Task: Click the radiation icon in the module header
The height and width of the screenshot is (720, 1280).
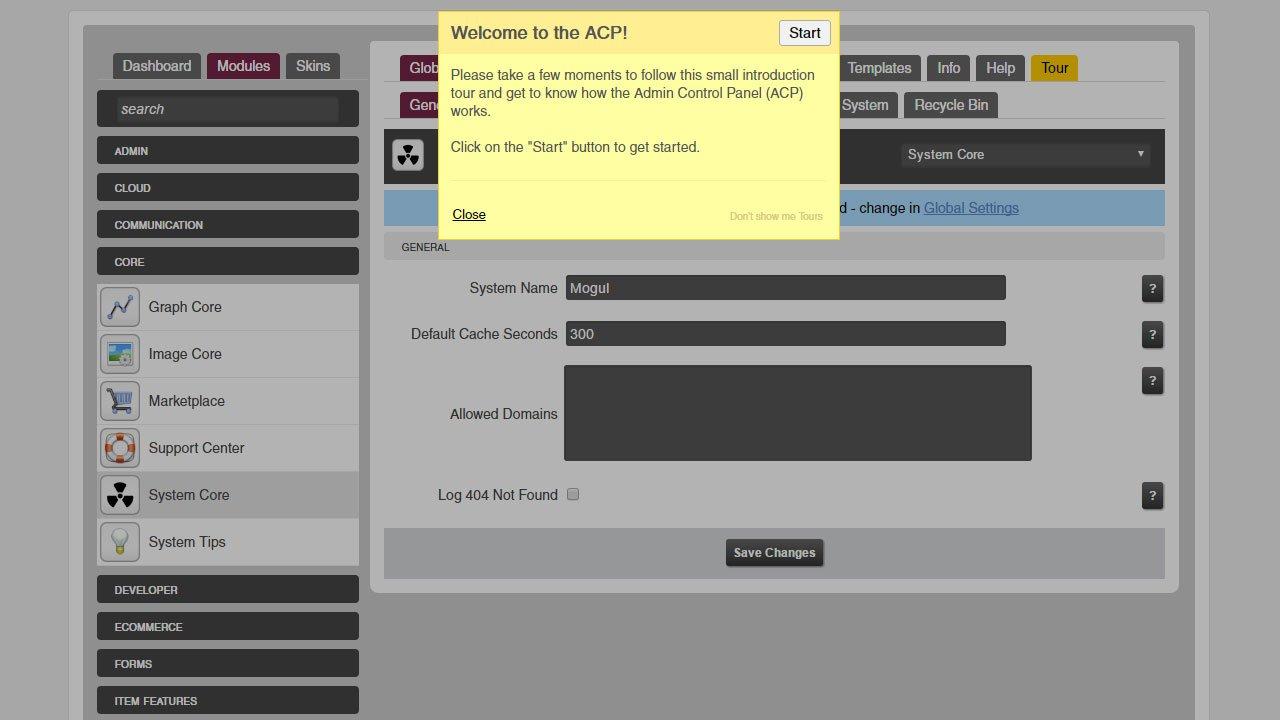Action: [x=408, y=155]
